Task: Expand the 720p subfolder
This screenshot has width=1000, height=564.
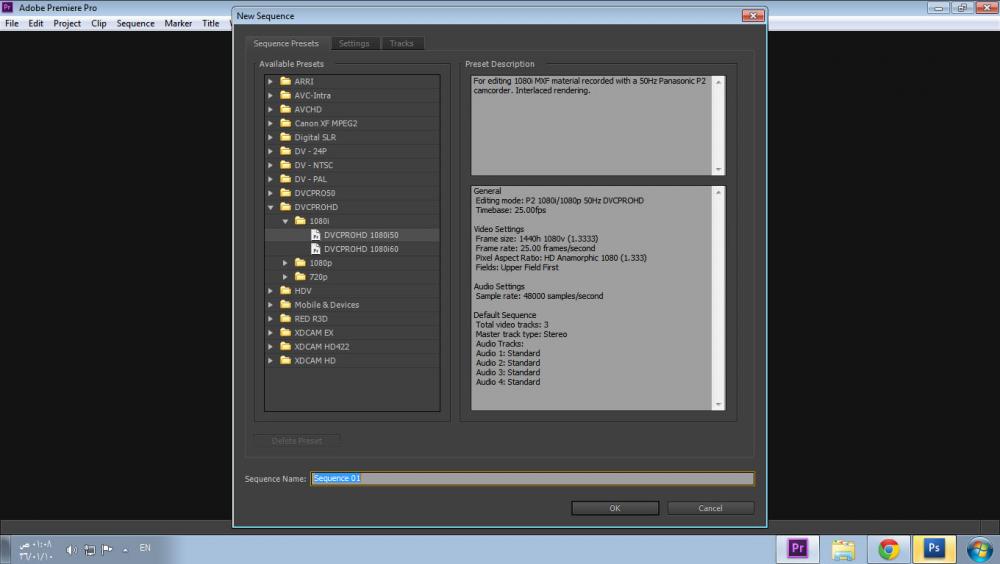Action: click(x=285, y=277)
